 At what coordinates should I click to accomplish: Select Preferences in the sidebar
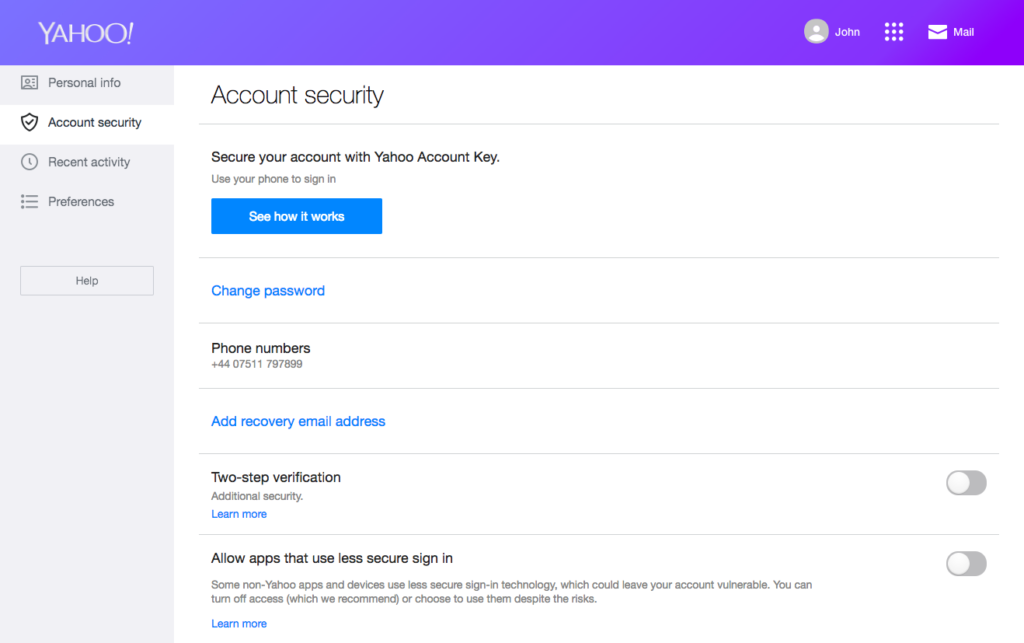tap(81, 202)
